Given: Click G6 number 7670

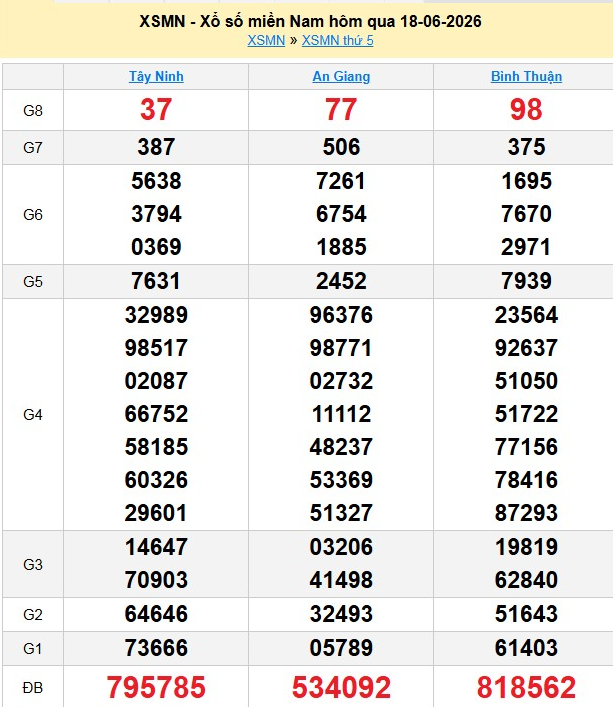Looking at the screenshot, I should 526,214.
